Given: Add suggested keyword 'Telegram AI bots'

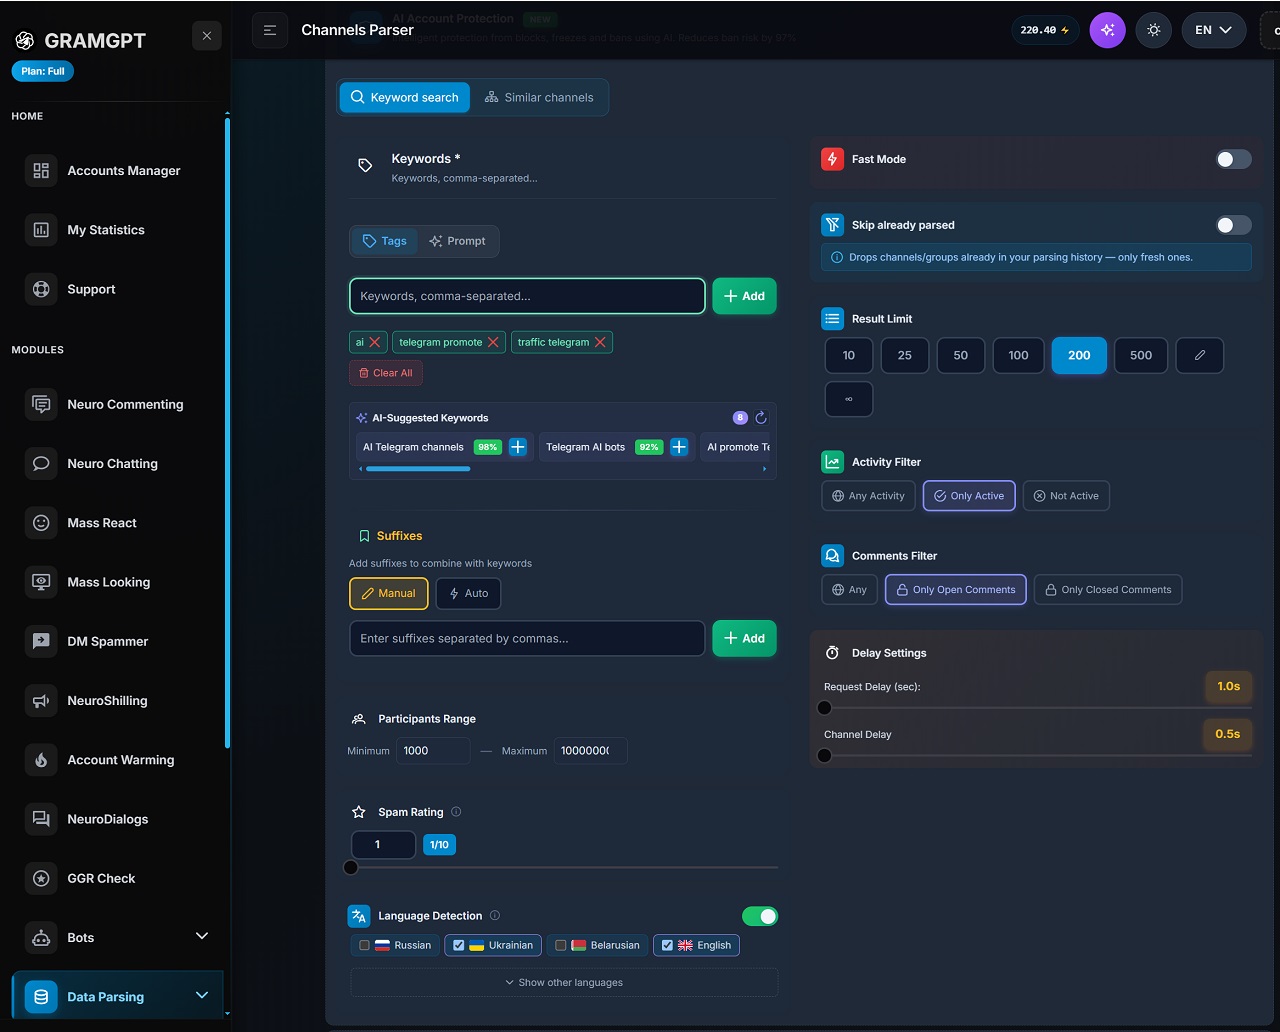Looking at the screenshot, I should (x=679, y=447).
